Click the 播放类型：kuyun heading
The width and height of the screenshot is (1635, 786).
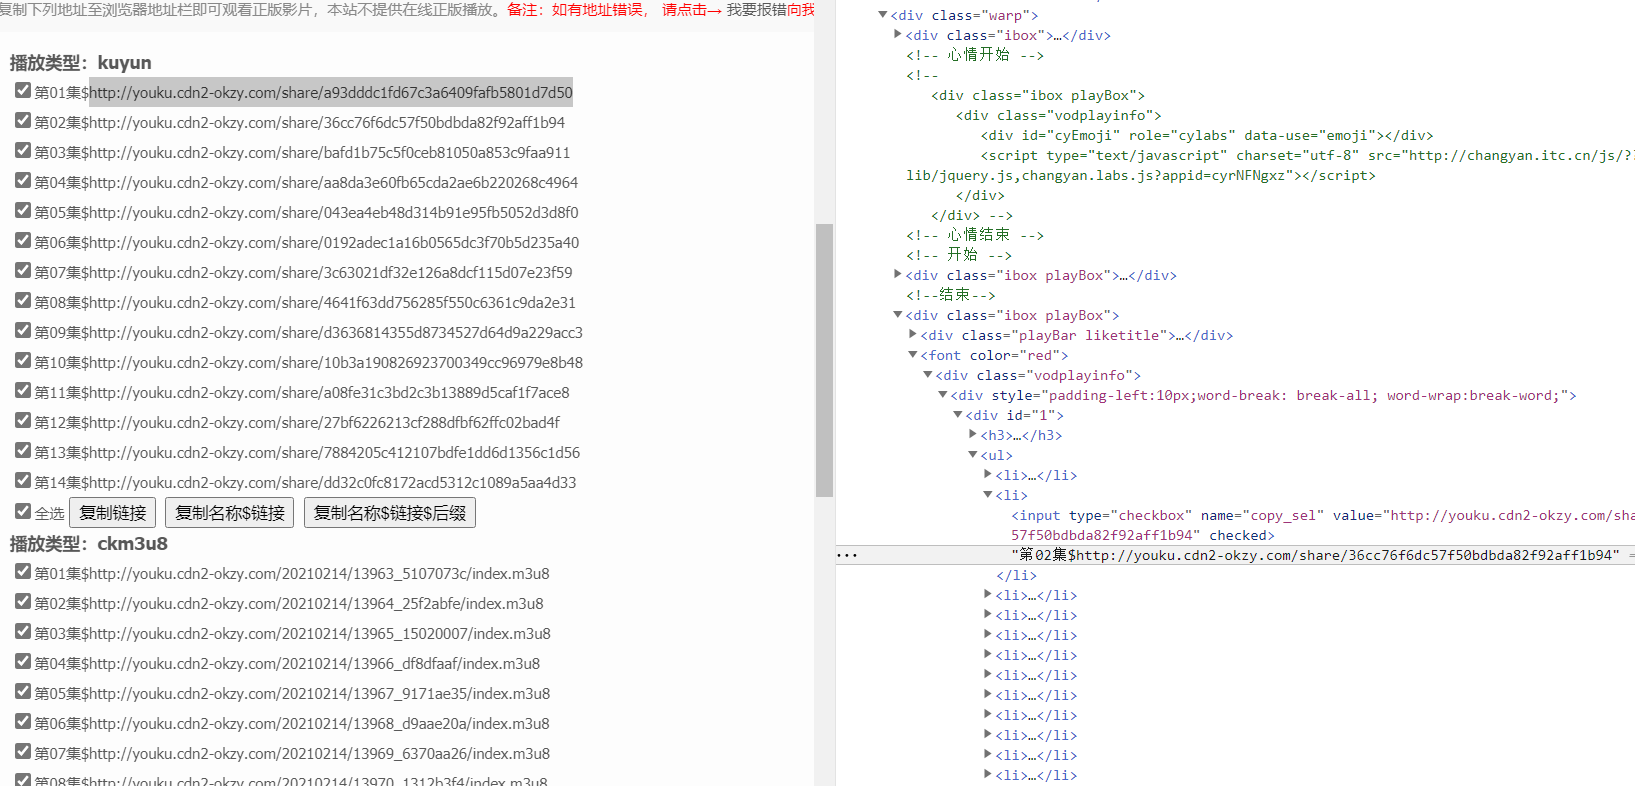[81, 62]
